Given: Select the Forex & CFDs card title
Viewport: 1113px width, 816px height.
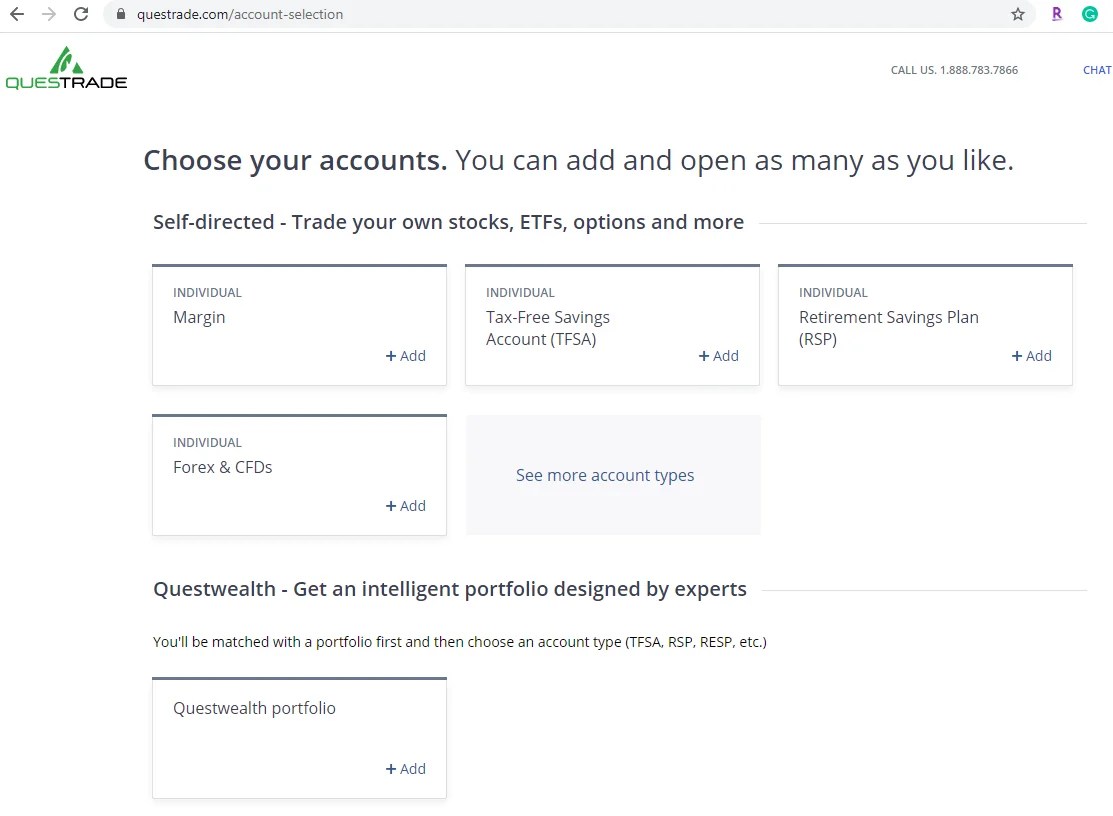Looking at the screenshot, I should point(222,468).
